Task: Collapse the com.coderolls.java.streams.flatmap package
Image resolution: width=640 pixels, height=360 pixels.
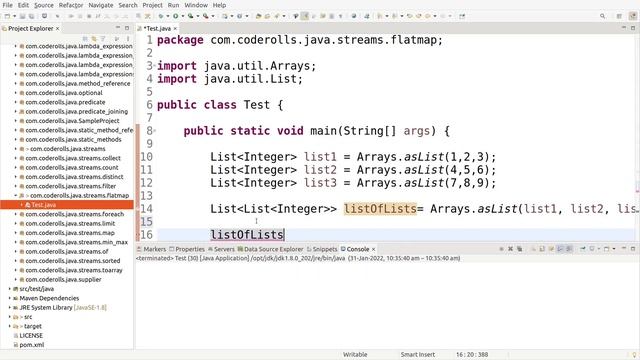Action: [x=16, y=196]
